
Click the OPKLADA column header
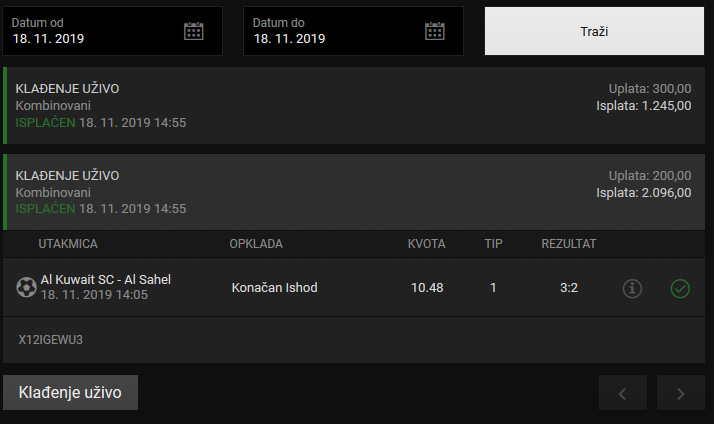pos(256,244)
